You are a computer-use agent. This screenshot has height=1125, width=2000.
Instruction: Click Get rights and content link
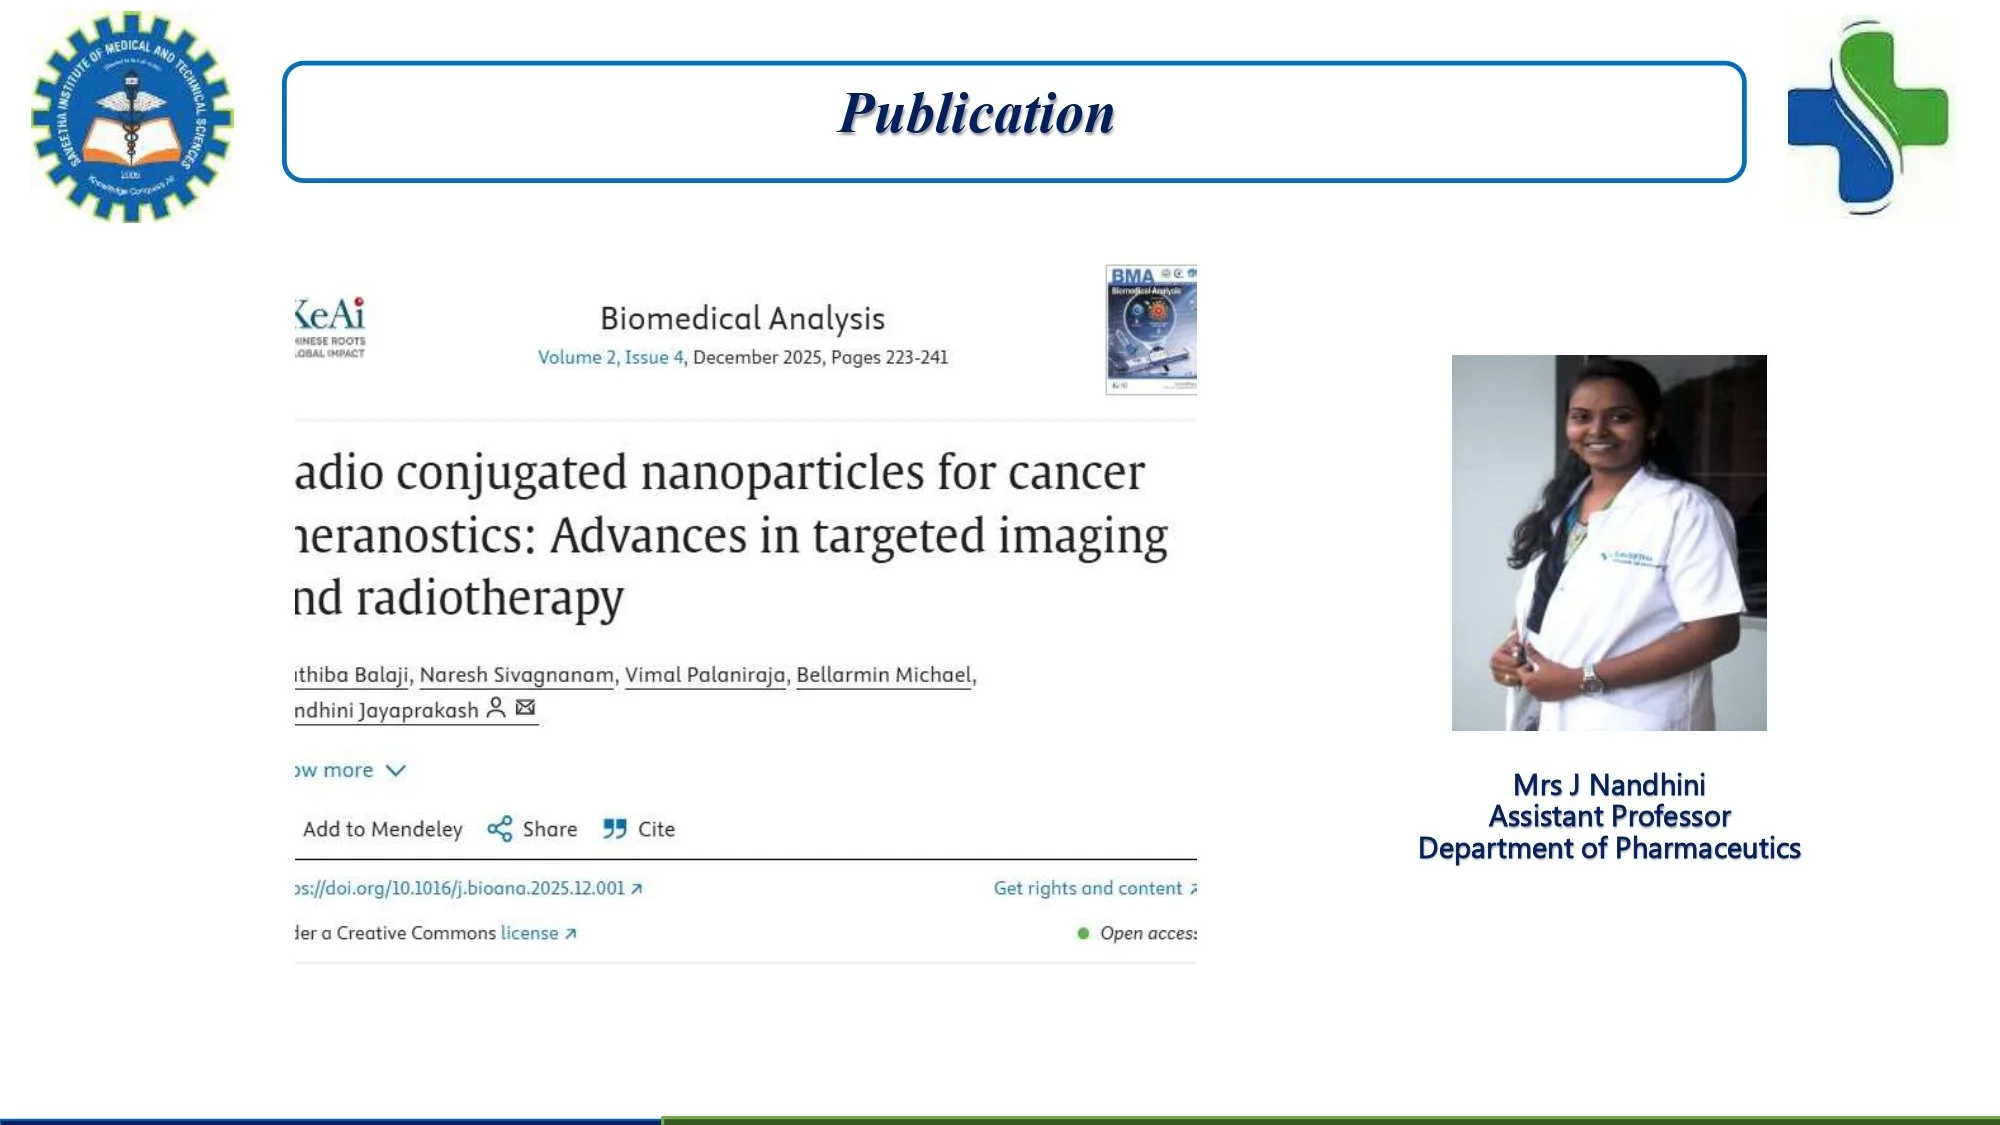[1088, 888]
